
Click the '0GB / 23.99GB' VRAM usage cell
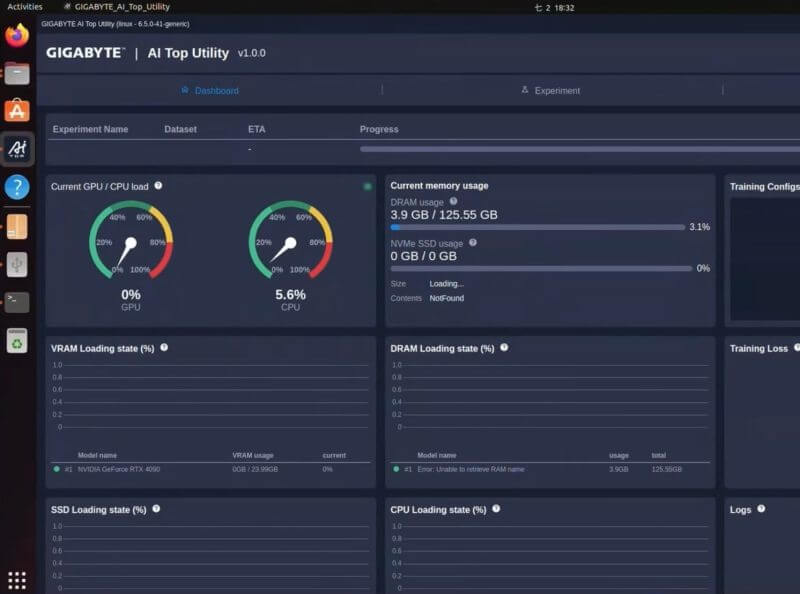(255, 469)
